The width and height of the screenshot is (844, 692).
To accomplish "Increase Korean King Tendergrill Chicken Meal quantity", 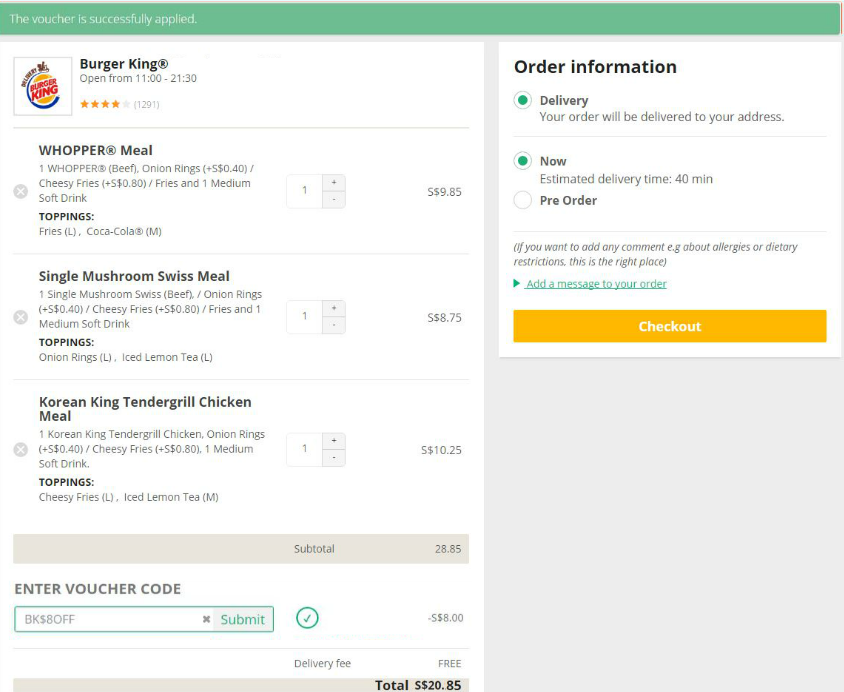I will point(334,441).
